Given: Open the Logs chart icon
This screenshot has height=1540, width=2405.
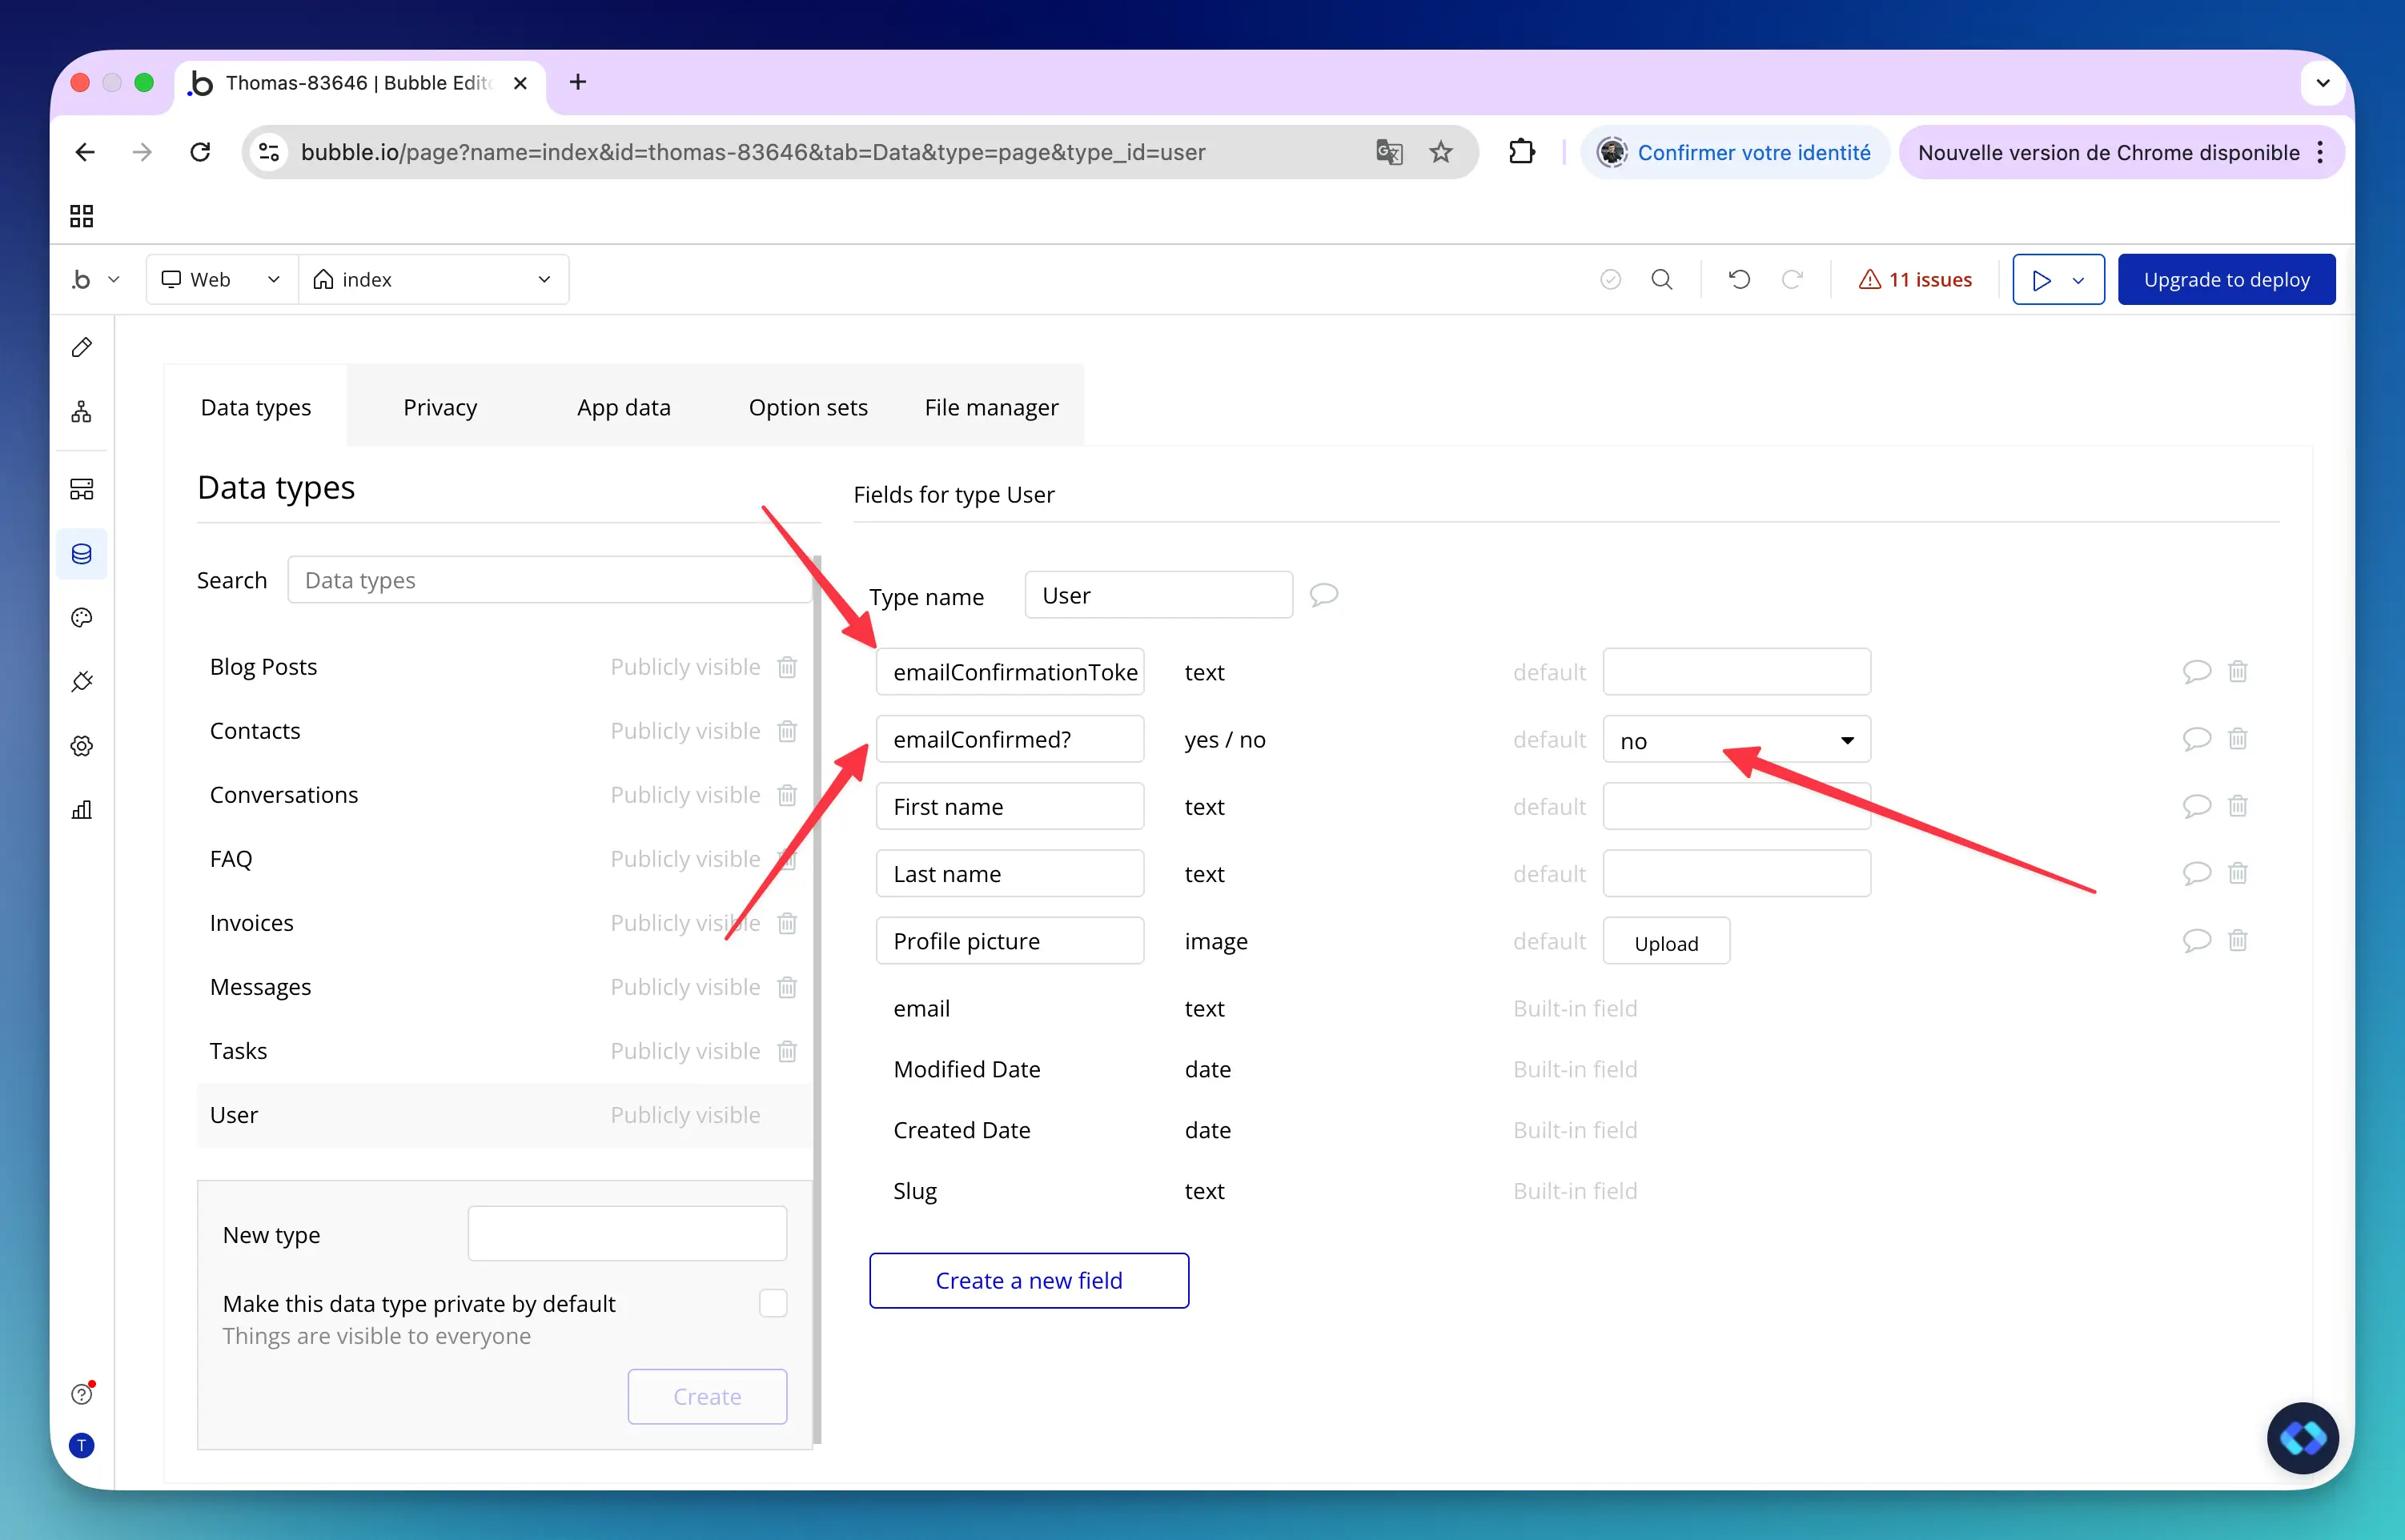Looking at the screenshot, I should 82,809.
